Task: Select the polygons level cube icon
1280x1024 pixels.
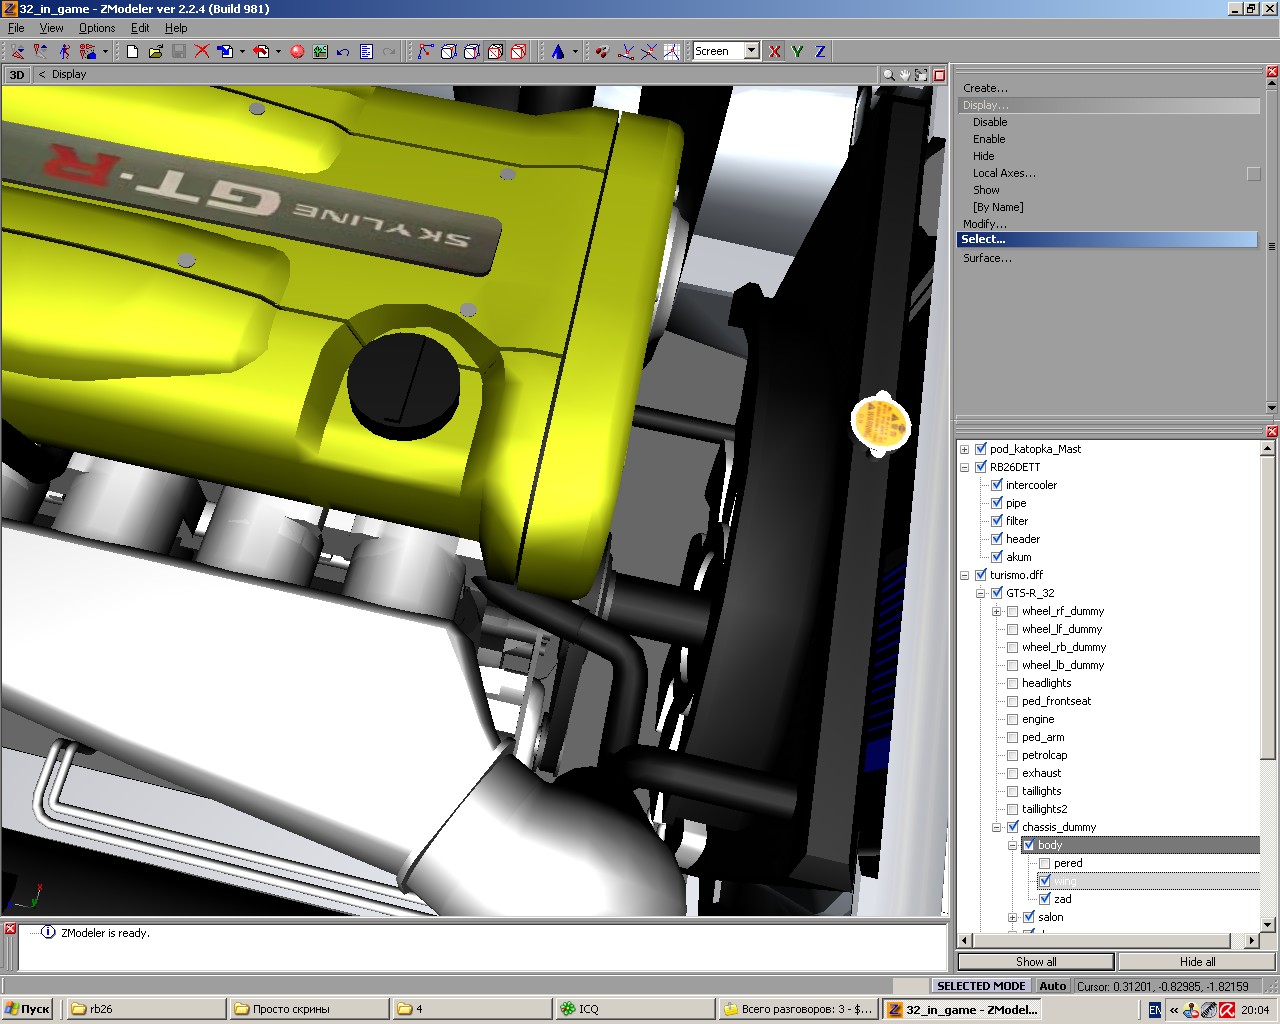Action: pyautogui.click(x=472, y=51)
